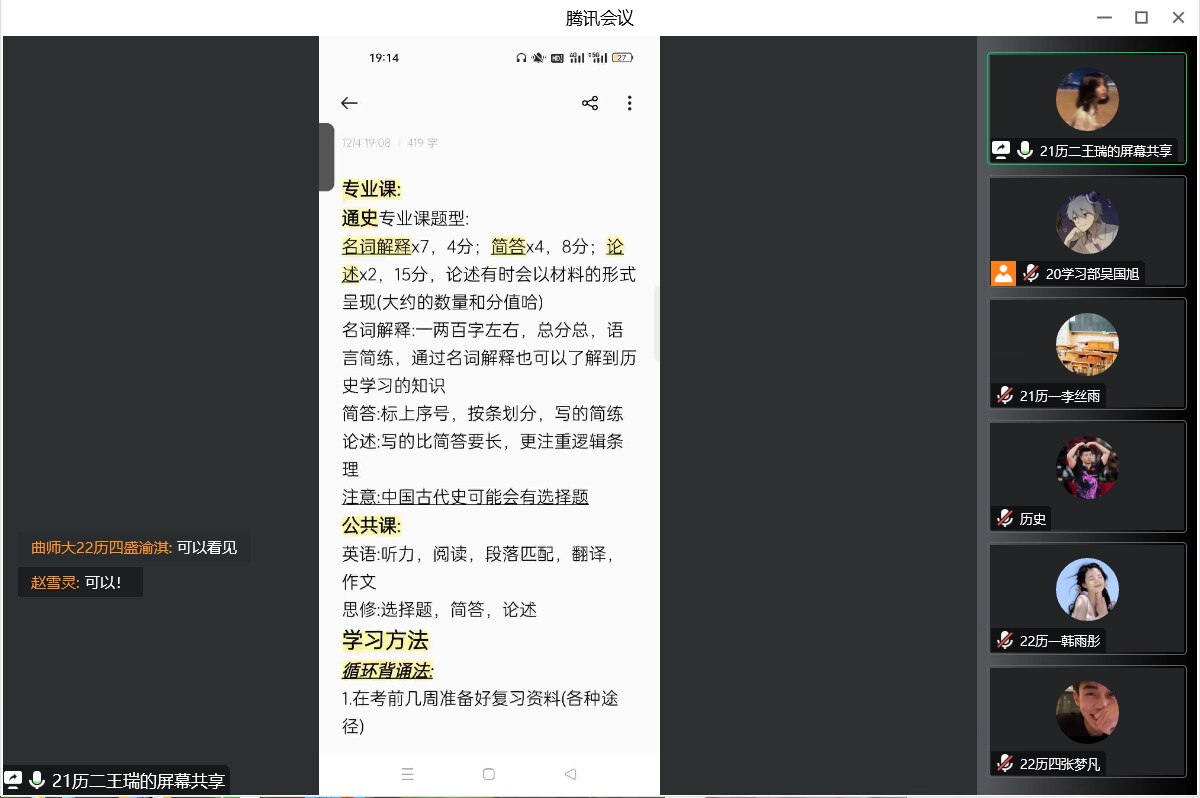Click the green microphone icon in bottom-left label

pos(37,781)
